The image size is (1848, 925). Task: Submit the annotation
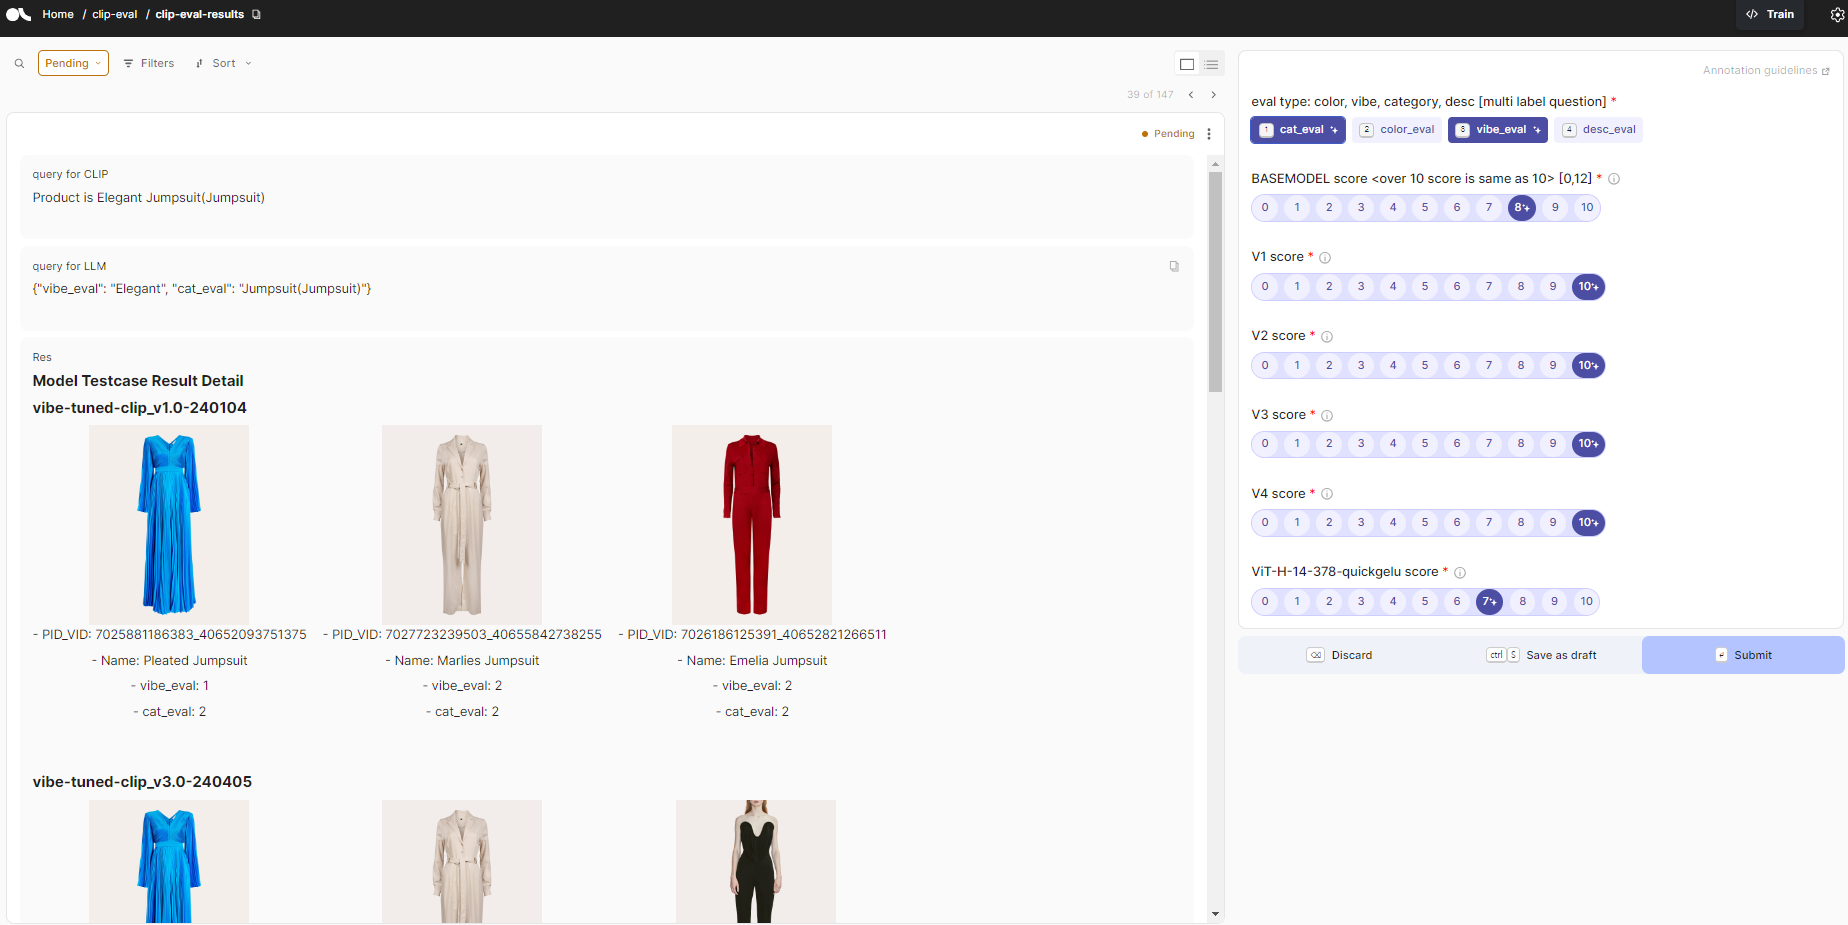point(1743,655)
